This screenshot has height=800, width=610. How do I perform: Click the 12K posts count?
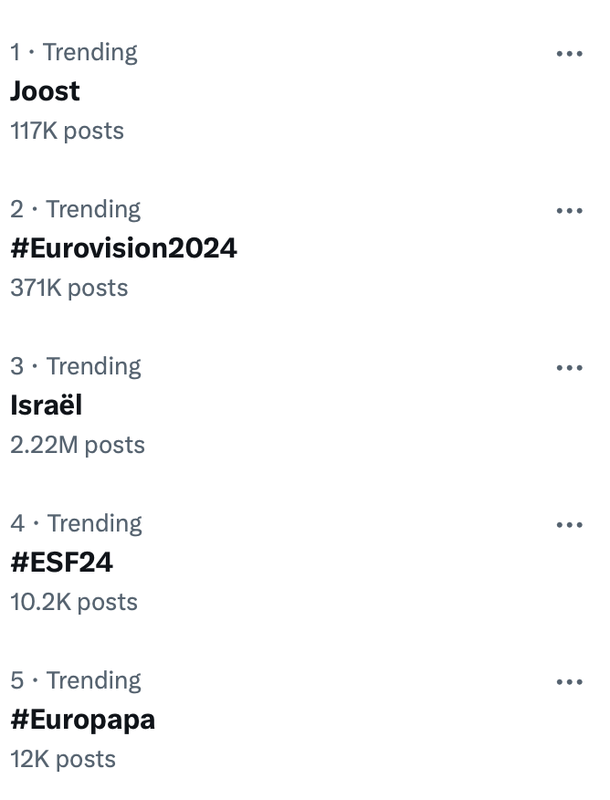(63, 760)
